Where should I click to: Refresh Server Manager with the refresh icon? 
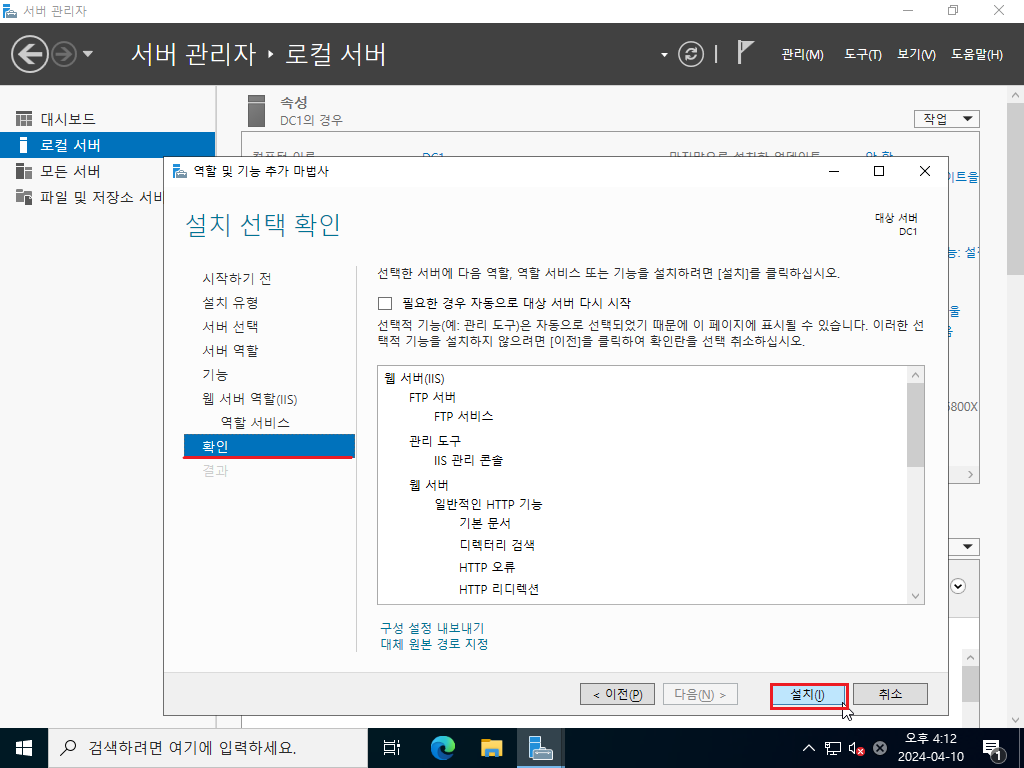tap(690, 54)
